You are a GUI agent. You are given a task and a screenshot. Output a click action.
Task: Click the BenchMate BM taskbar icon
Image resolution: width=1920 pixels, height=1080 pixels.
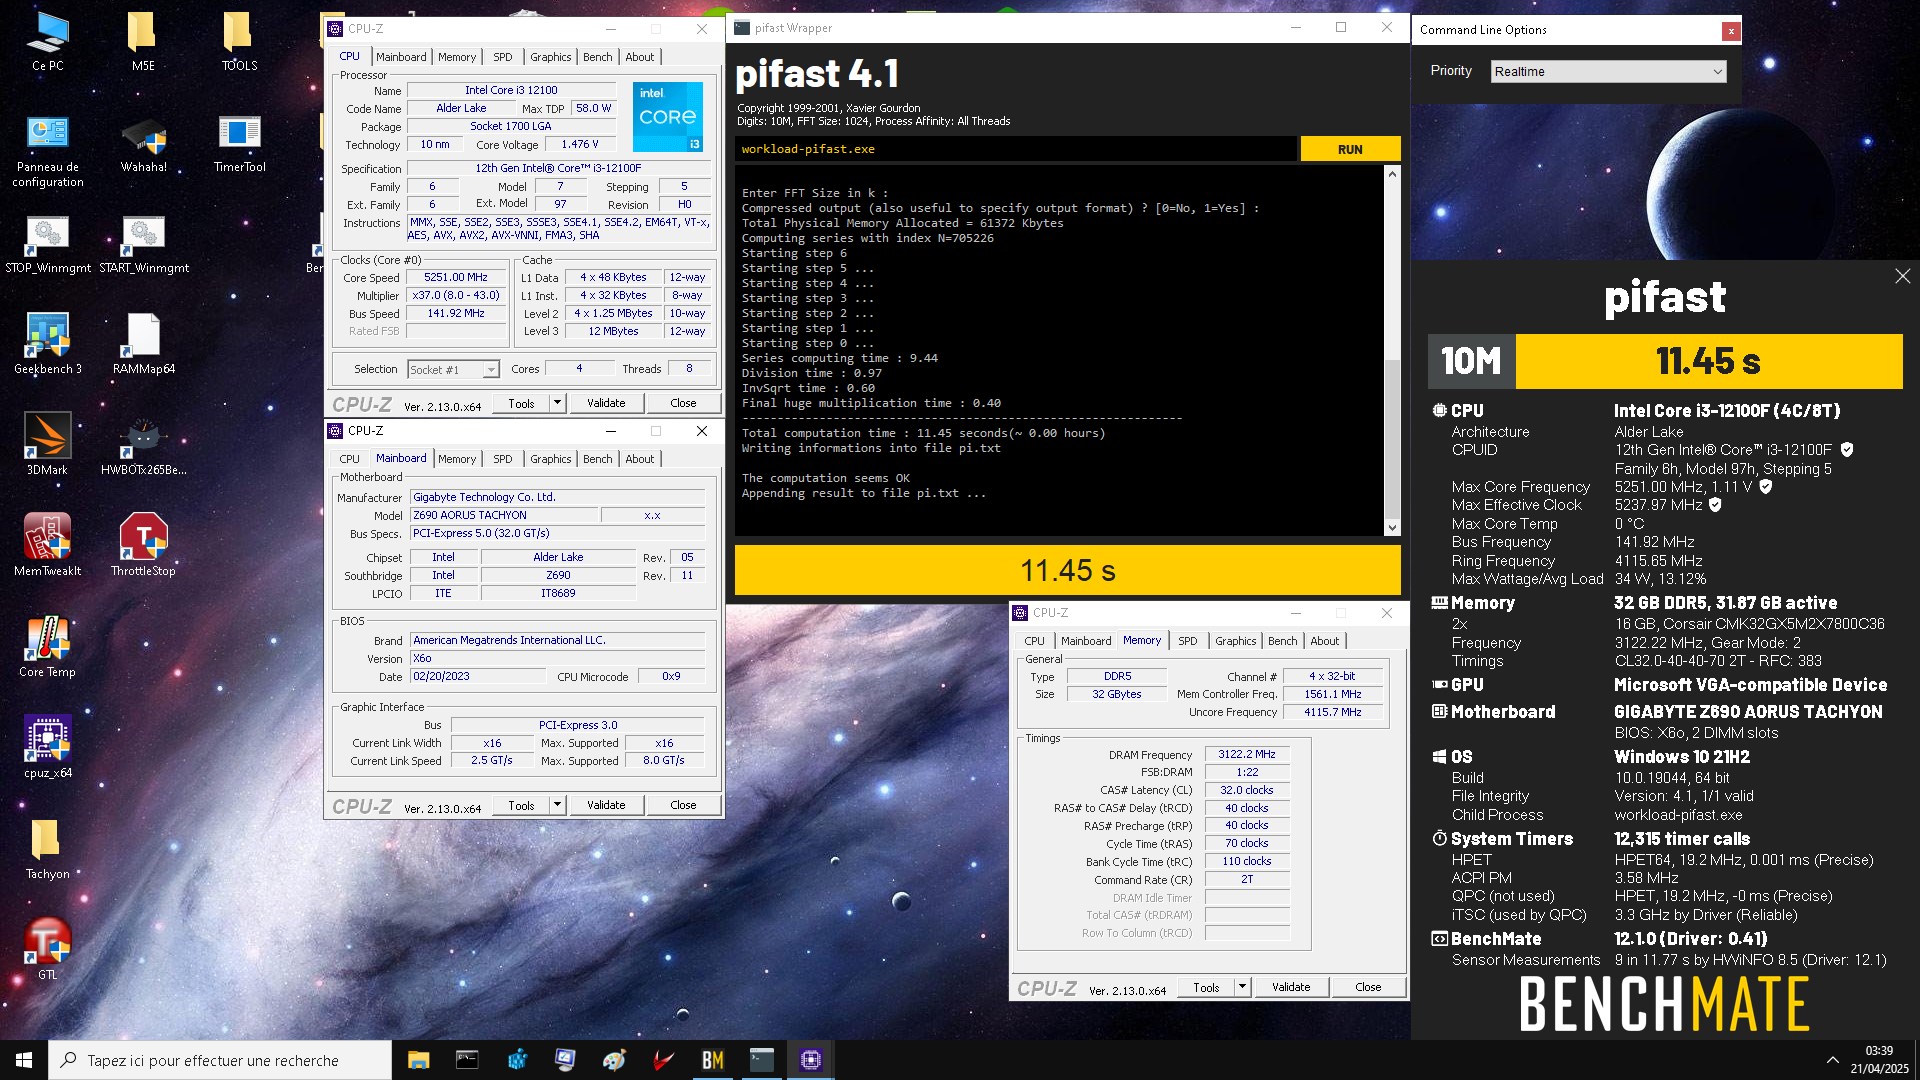713,1060
